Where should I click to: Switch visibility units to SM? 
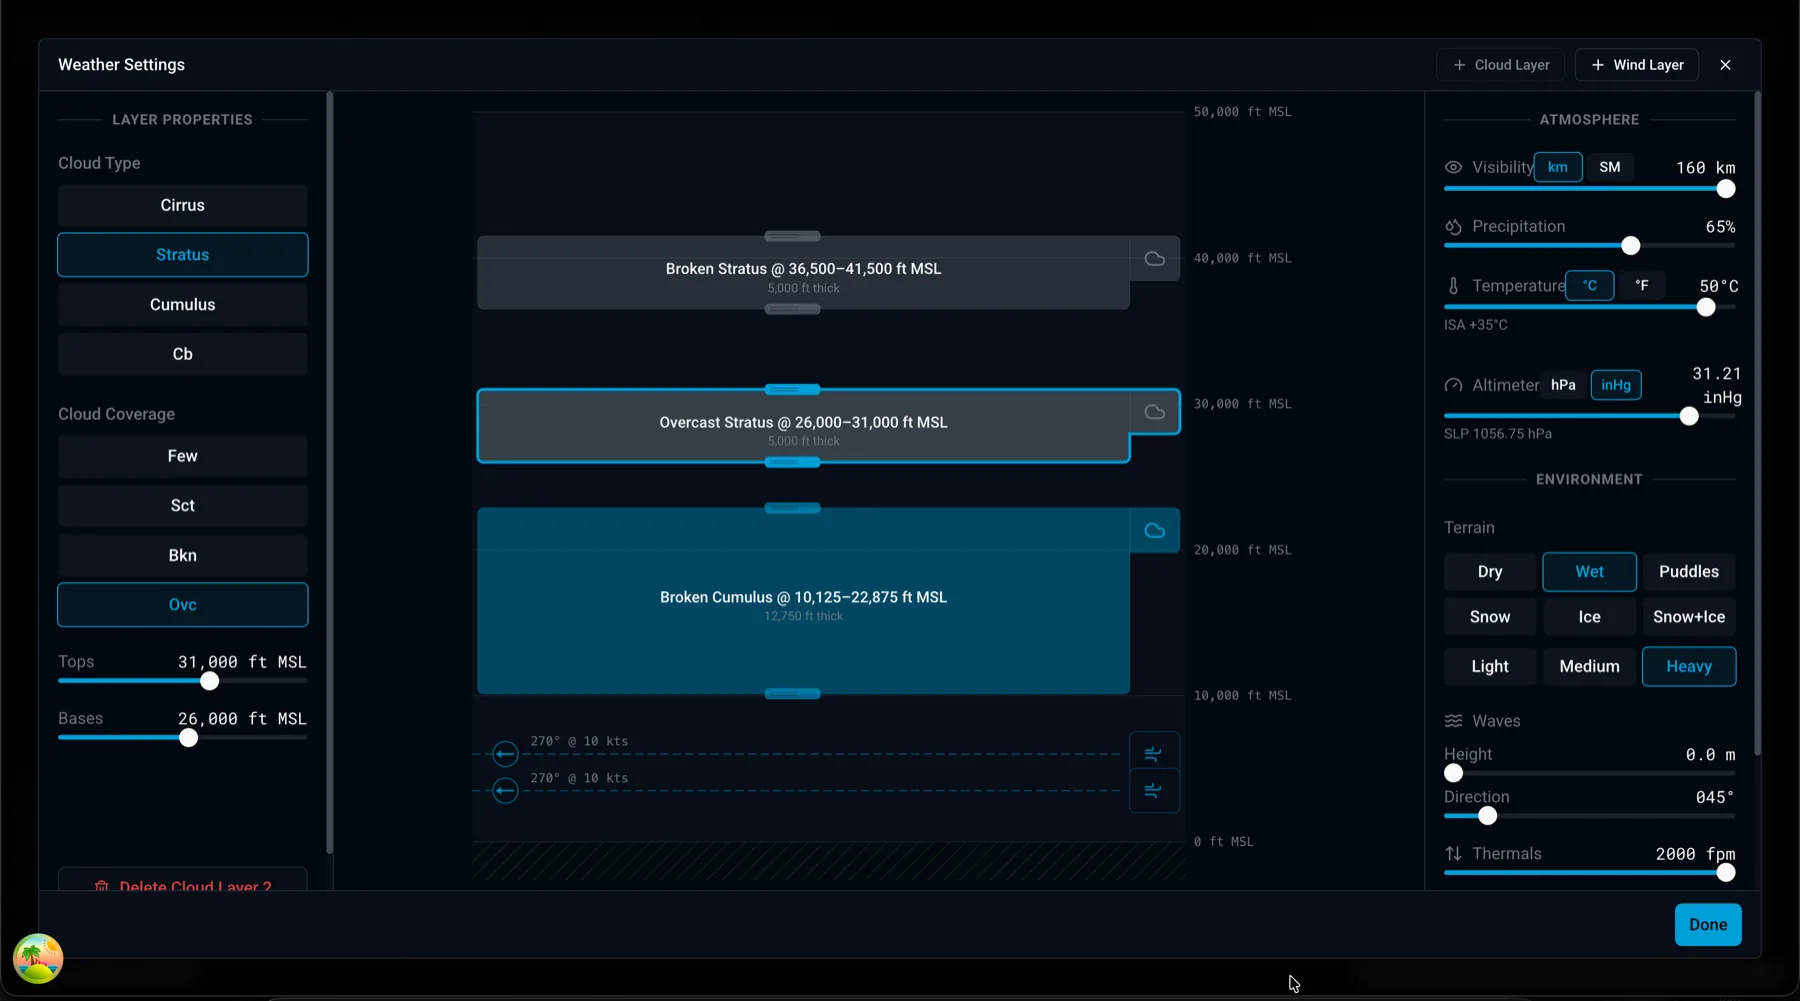pos(1610,167)
